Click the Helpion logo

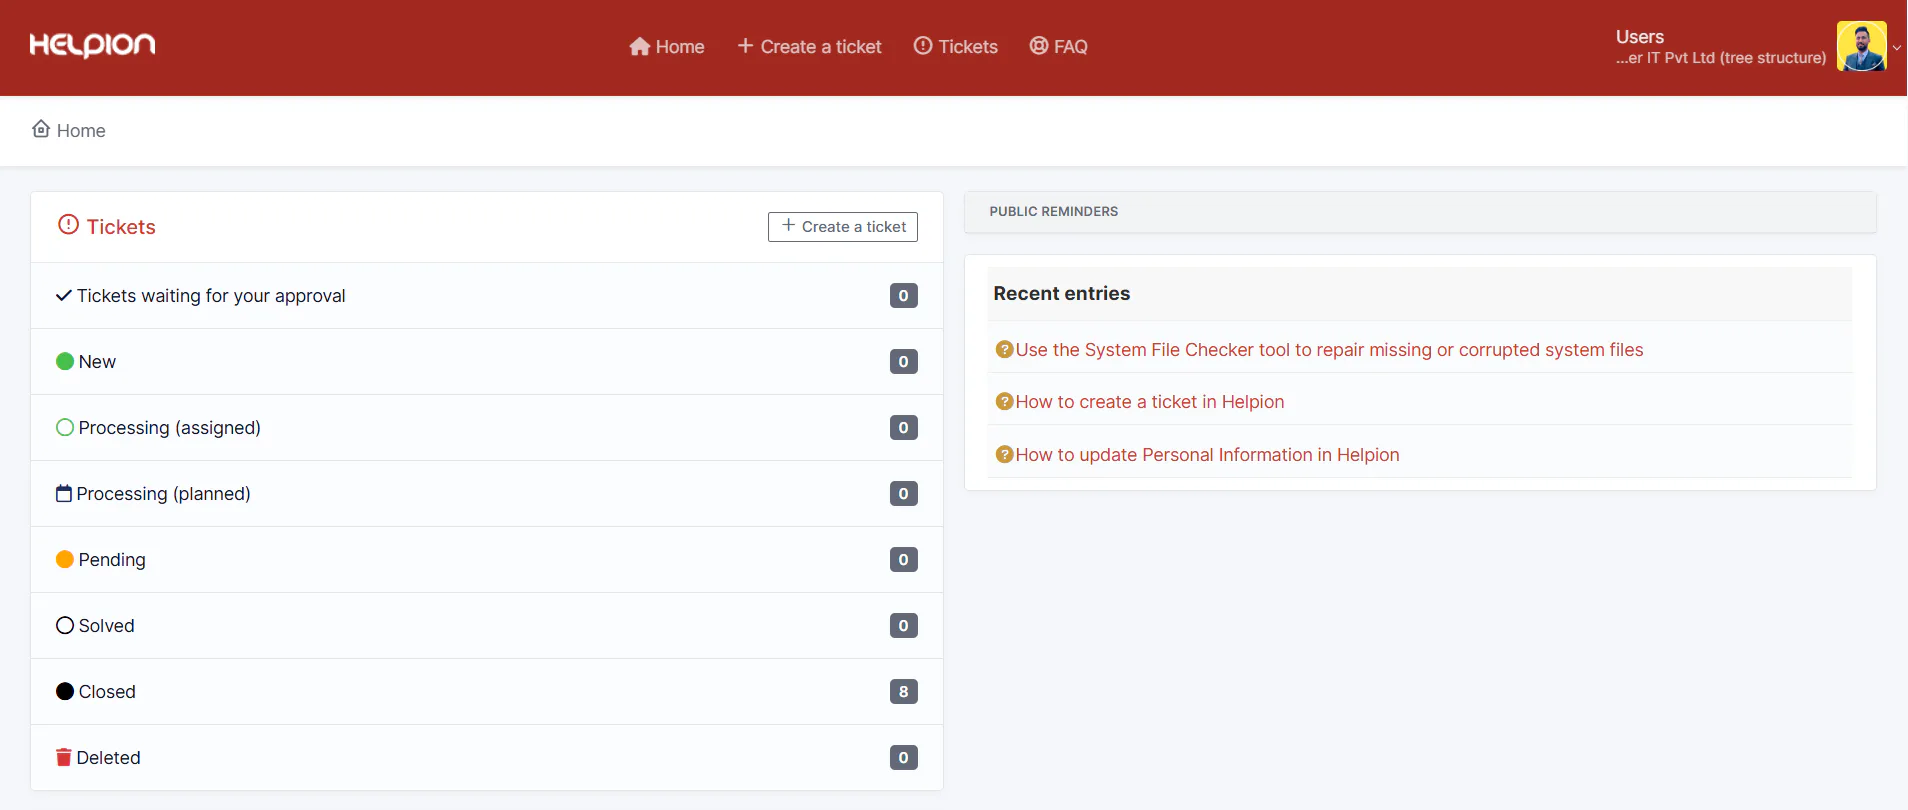[x=92, y=45]
